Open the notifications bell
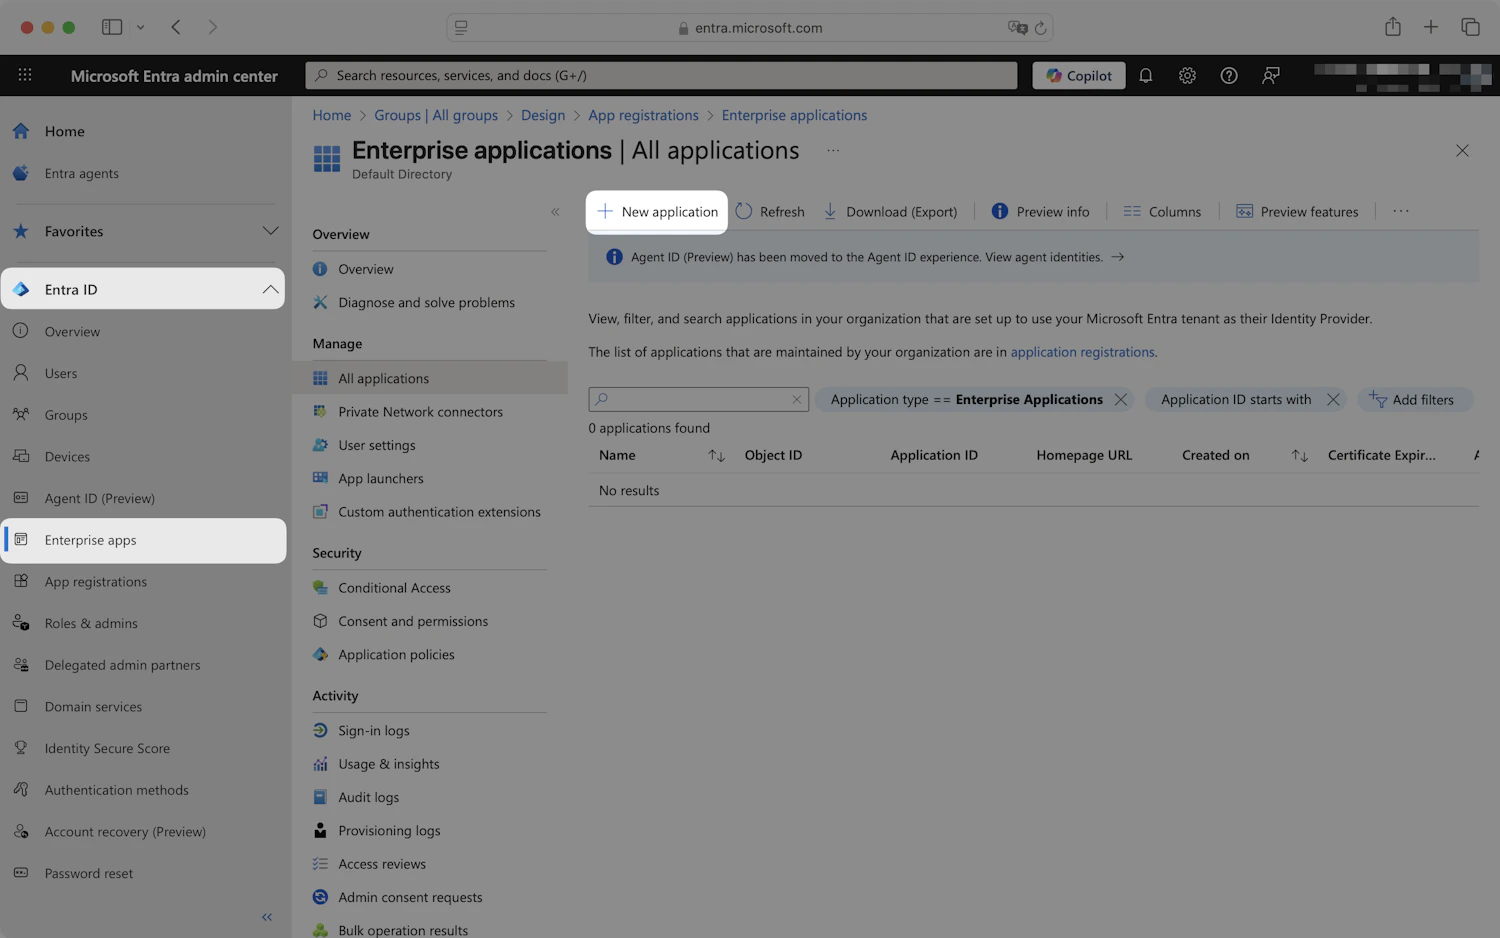This screenshot has height=938, width=1500. [1146, 75]
